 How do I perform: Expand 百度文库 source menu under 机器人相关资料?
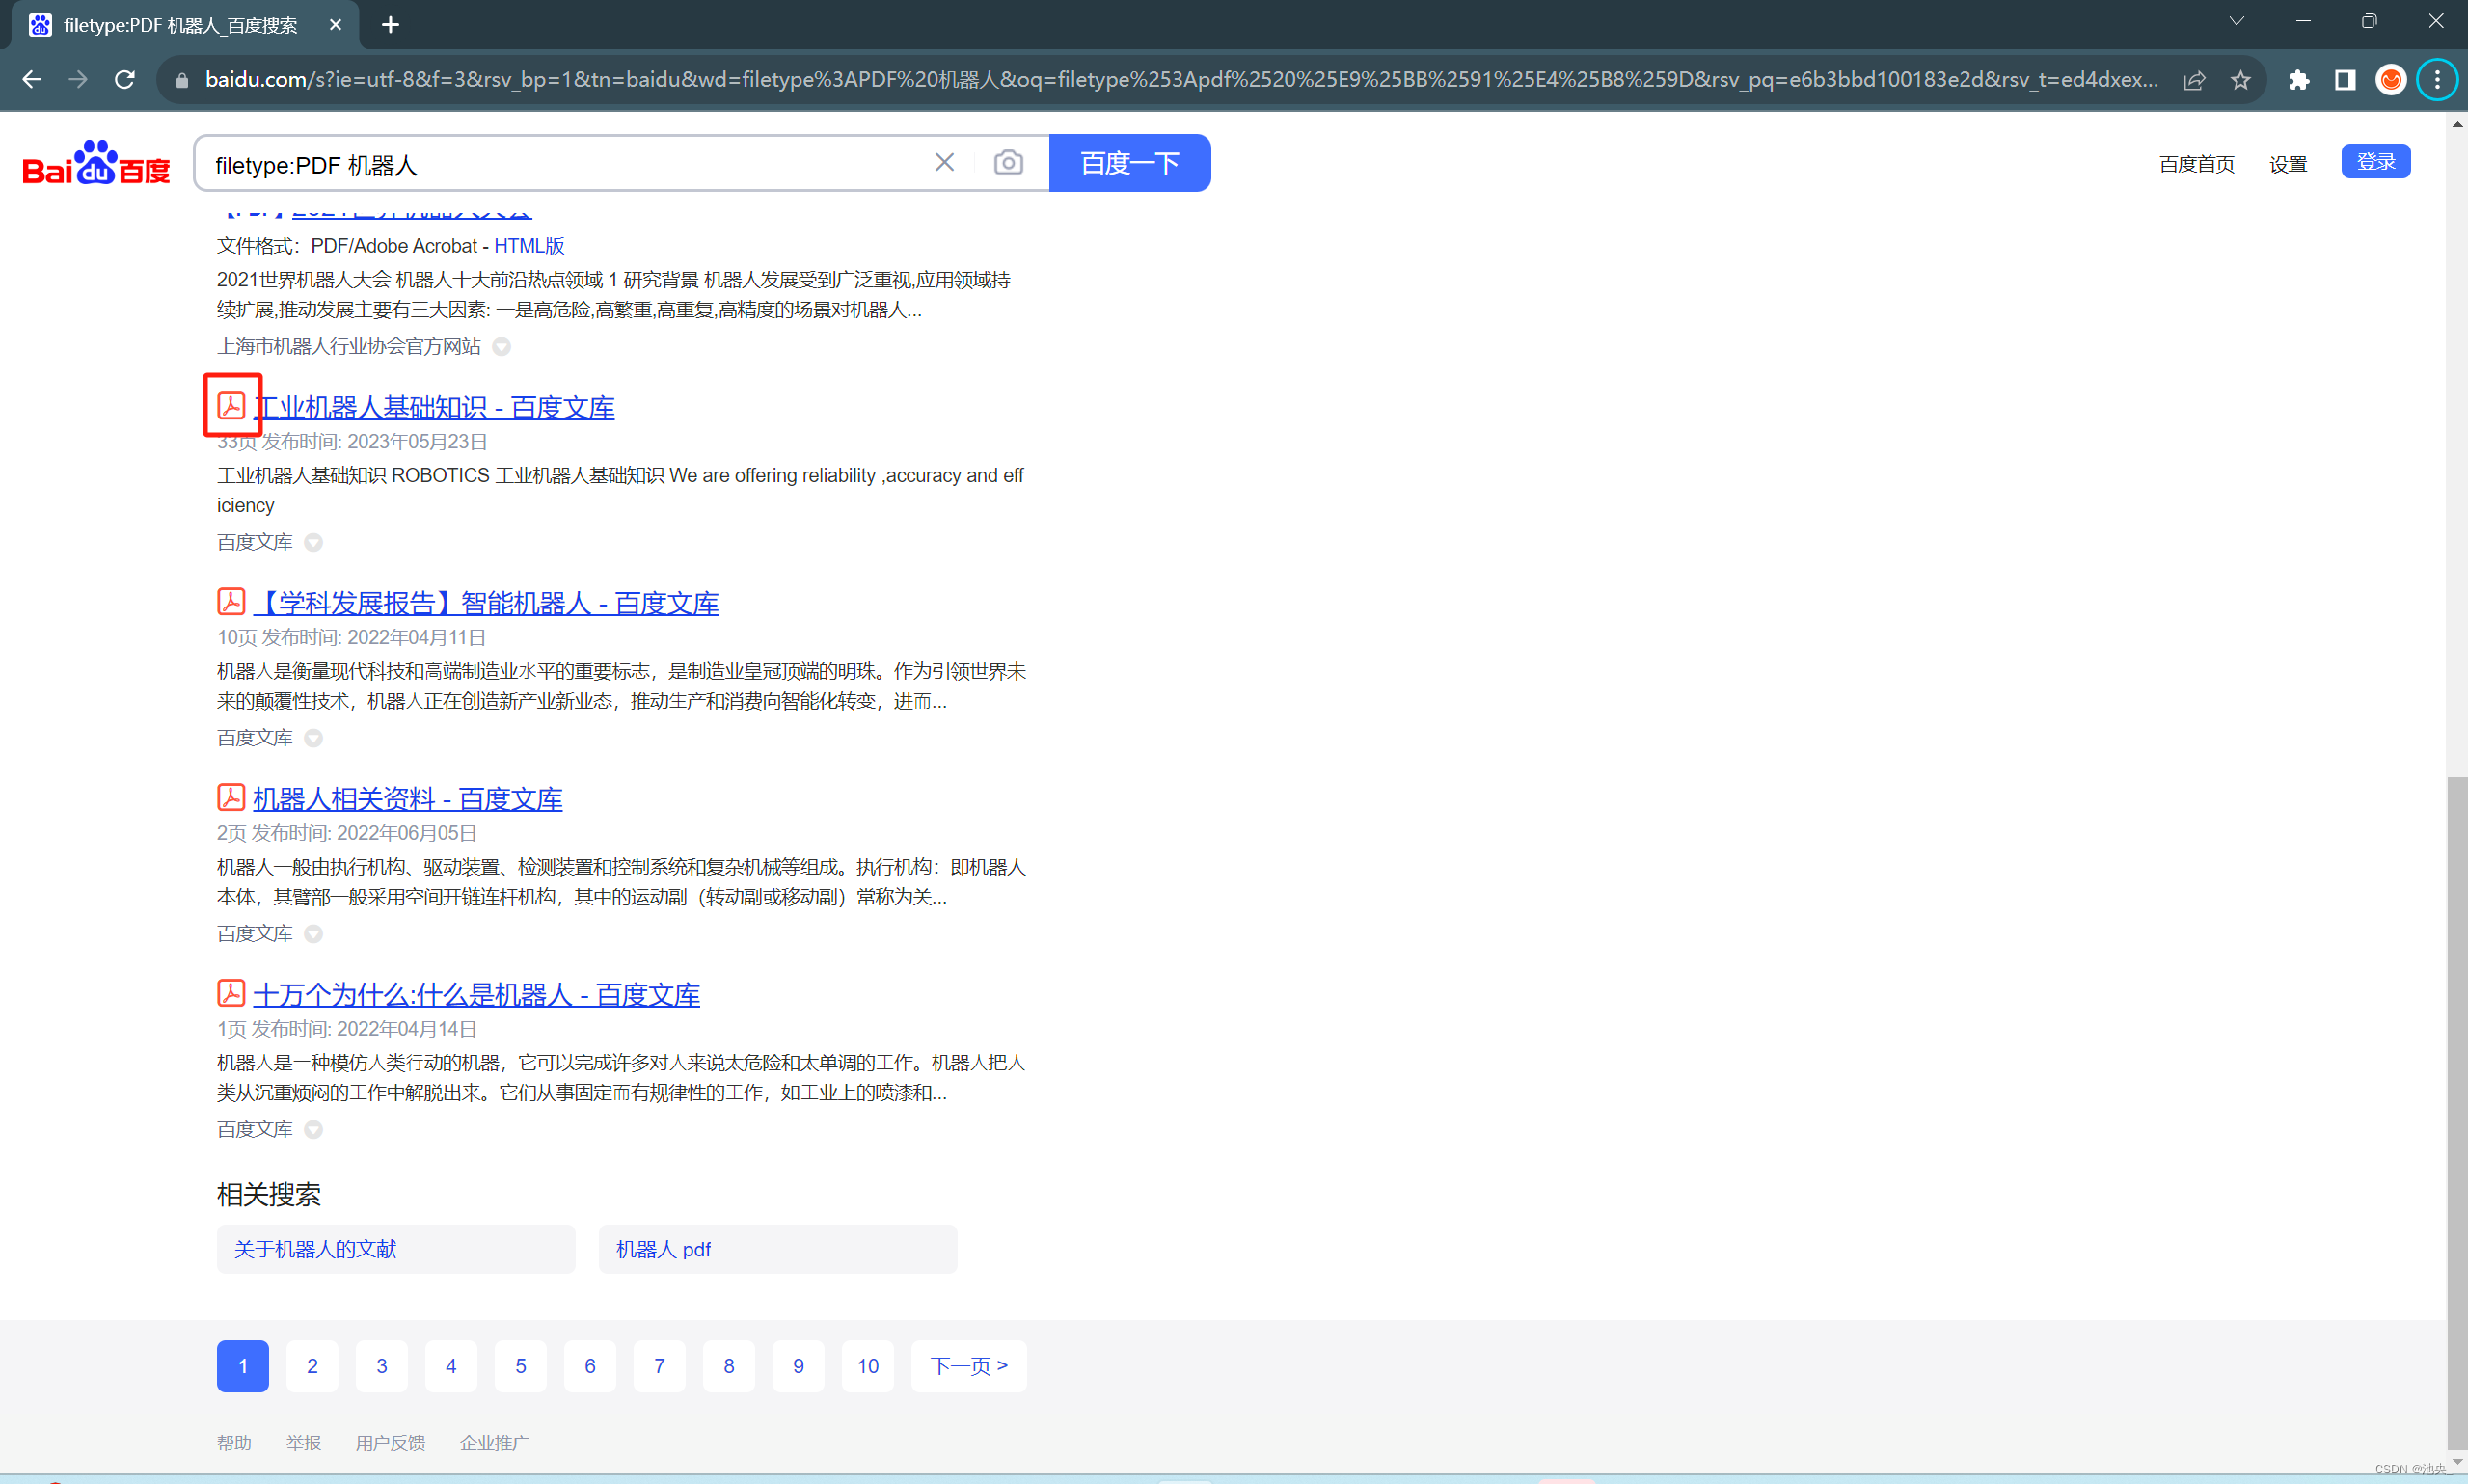pyautogui.click(x=313, y=934)
